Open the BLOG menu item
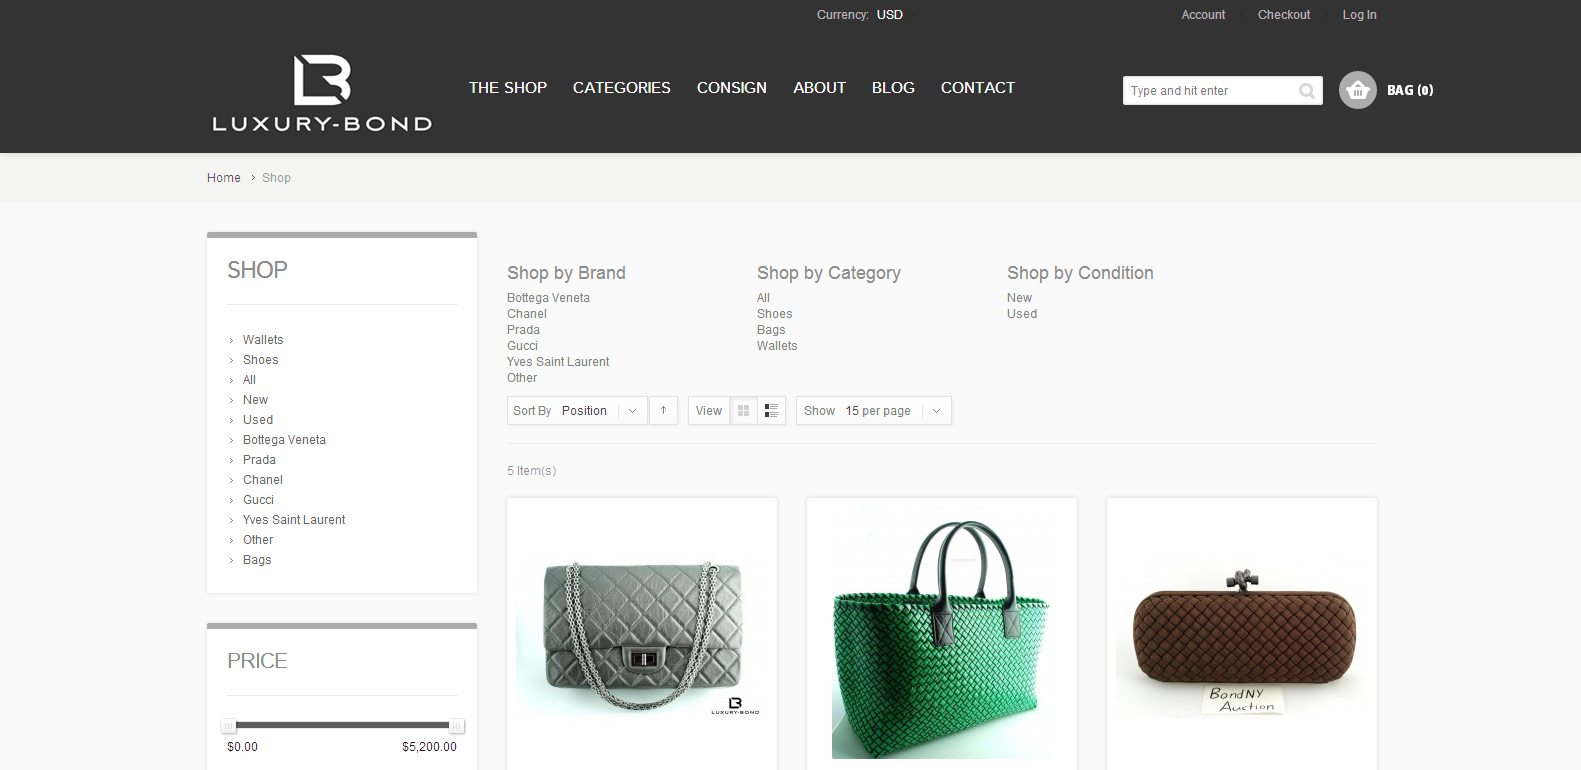The width and height of the screenshot is (1581, 770). click(893, 88)
